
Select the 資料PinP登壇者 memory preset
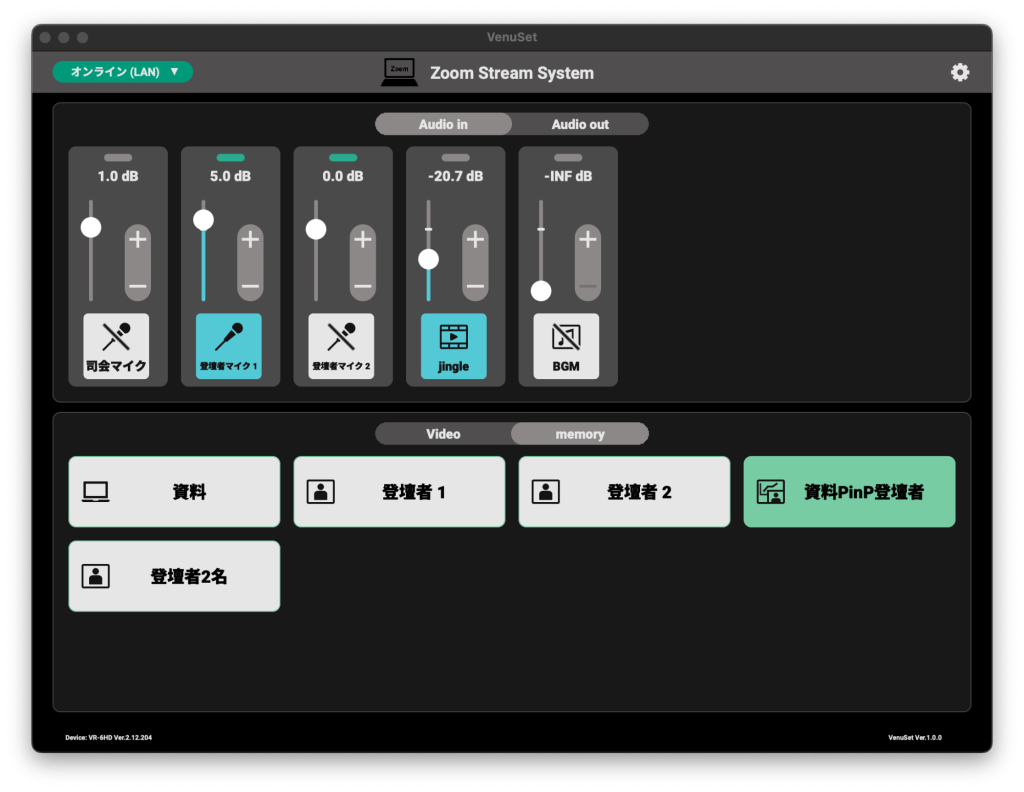(849, 492)
